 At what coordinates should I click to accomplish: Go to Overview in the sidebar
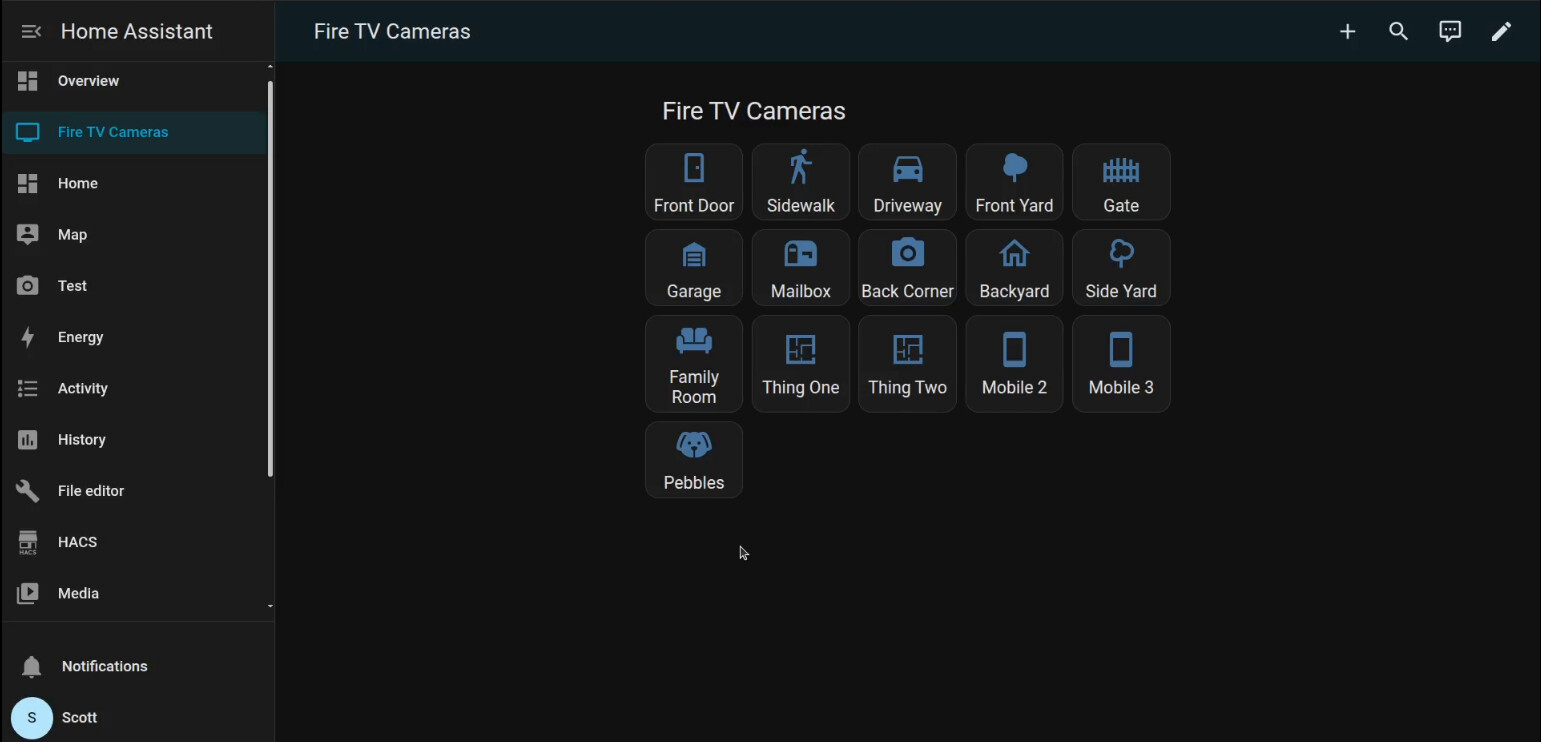(88, 81)
